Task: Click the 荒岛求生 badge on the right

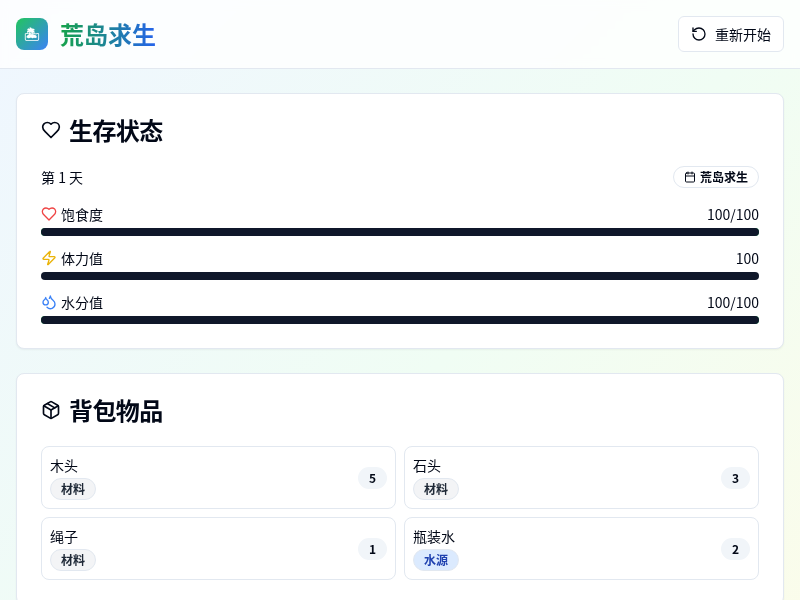Action: [x=716, y=177]
